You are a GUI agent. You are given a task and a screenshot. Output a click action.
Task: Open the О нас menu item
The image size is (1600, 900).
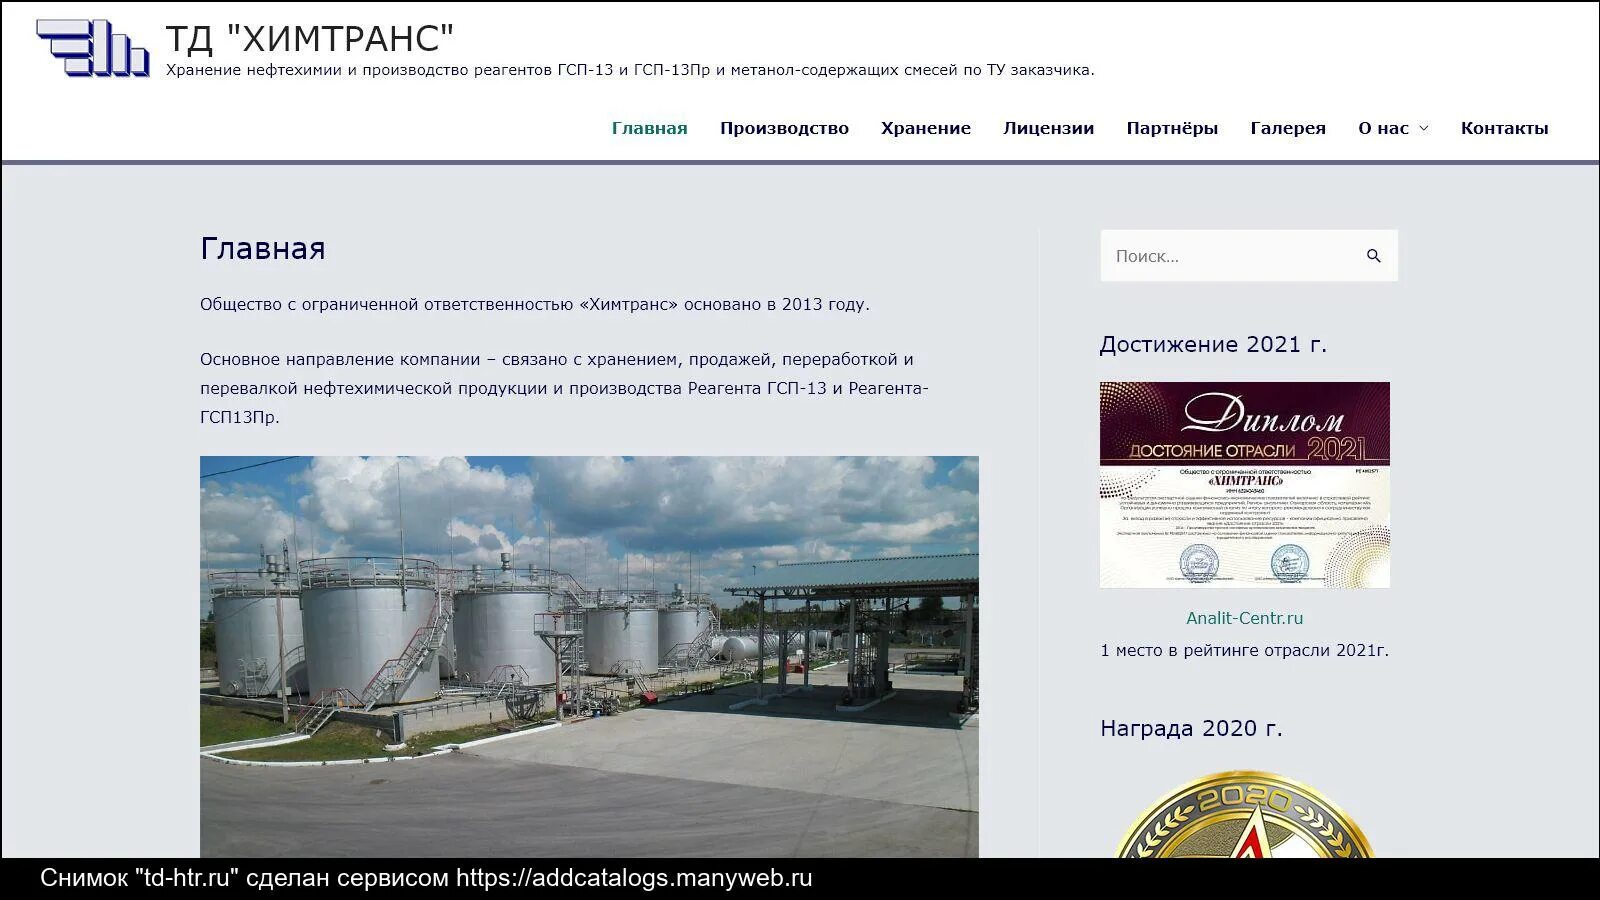[x=1383, y=128]
